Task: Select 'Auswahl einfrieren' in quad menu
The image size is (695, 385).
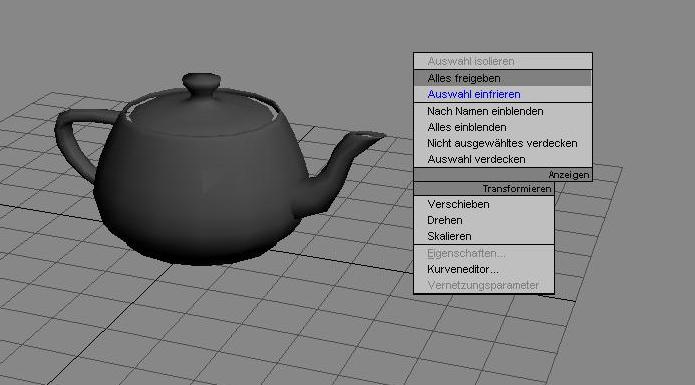Action: (x=503, y=94)
